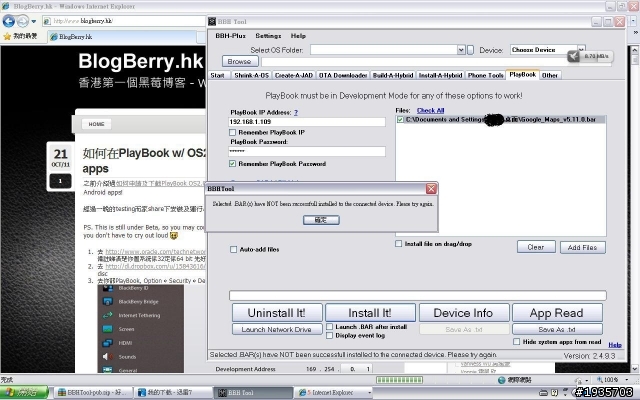Click the Internet Explorer forward arrow
The image size is (640, 400).
pos(23,21)
